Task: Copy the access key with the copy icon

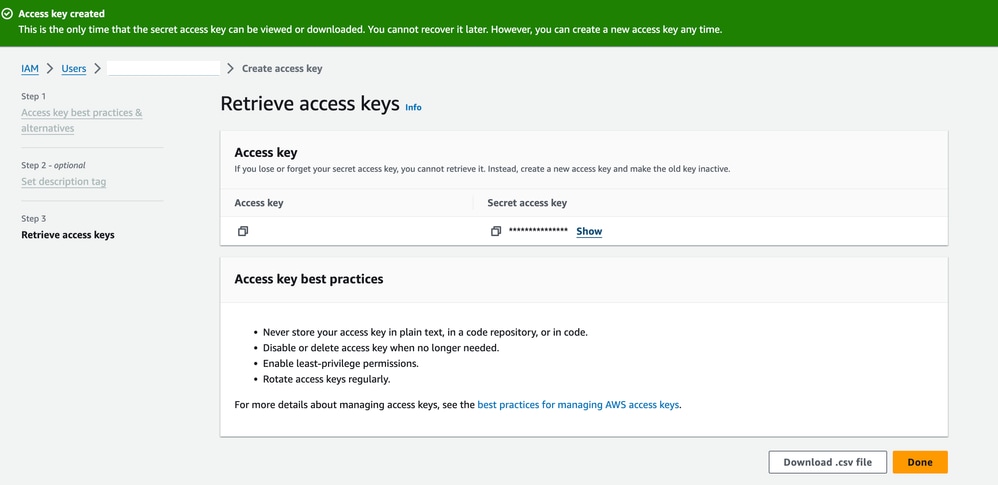Action: pyautogui.click(x=242, y=231)
